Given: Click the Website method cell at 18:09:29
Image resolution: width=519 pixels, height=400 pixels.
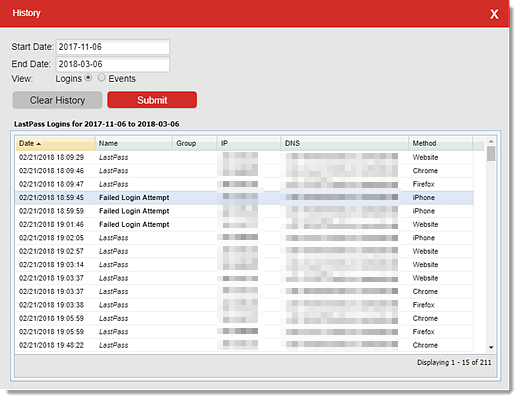Looking at the screenshot, I should pos(425,157).
